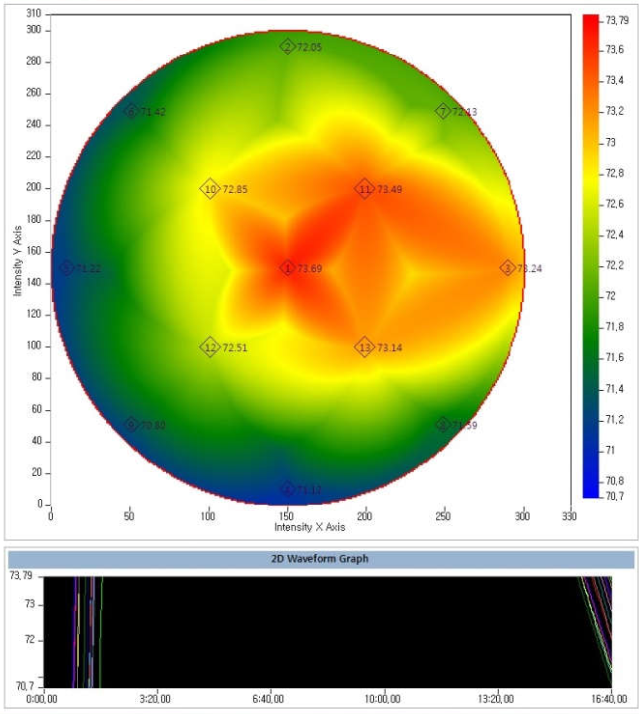
Task: Click the 2D Waveform Graph header bar
Action: coord(320,558)
